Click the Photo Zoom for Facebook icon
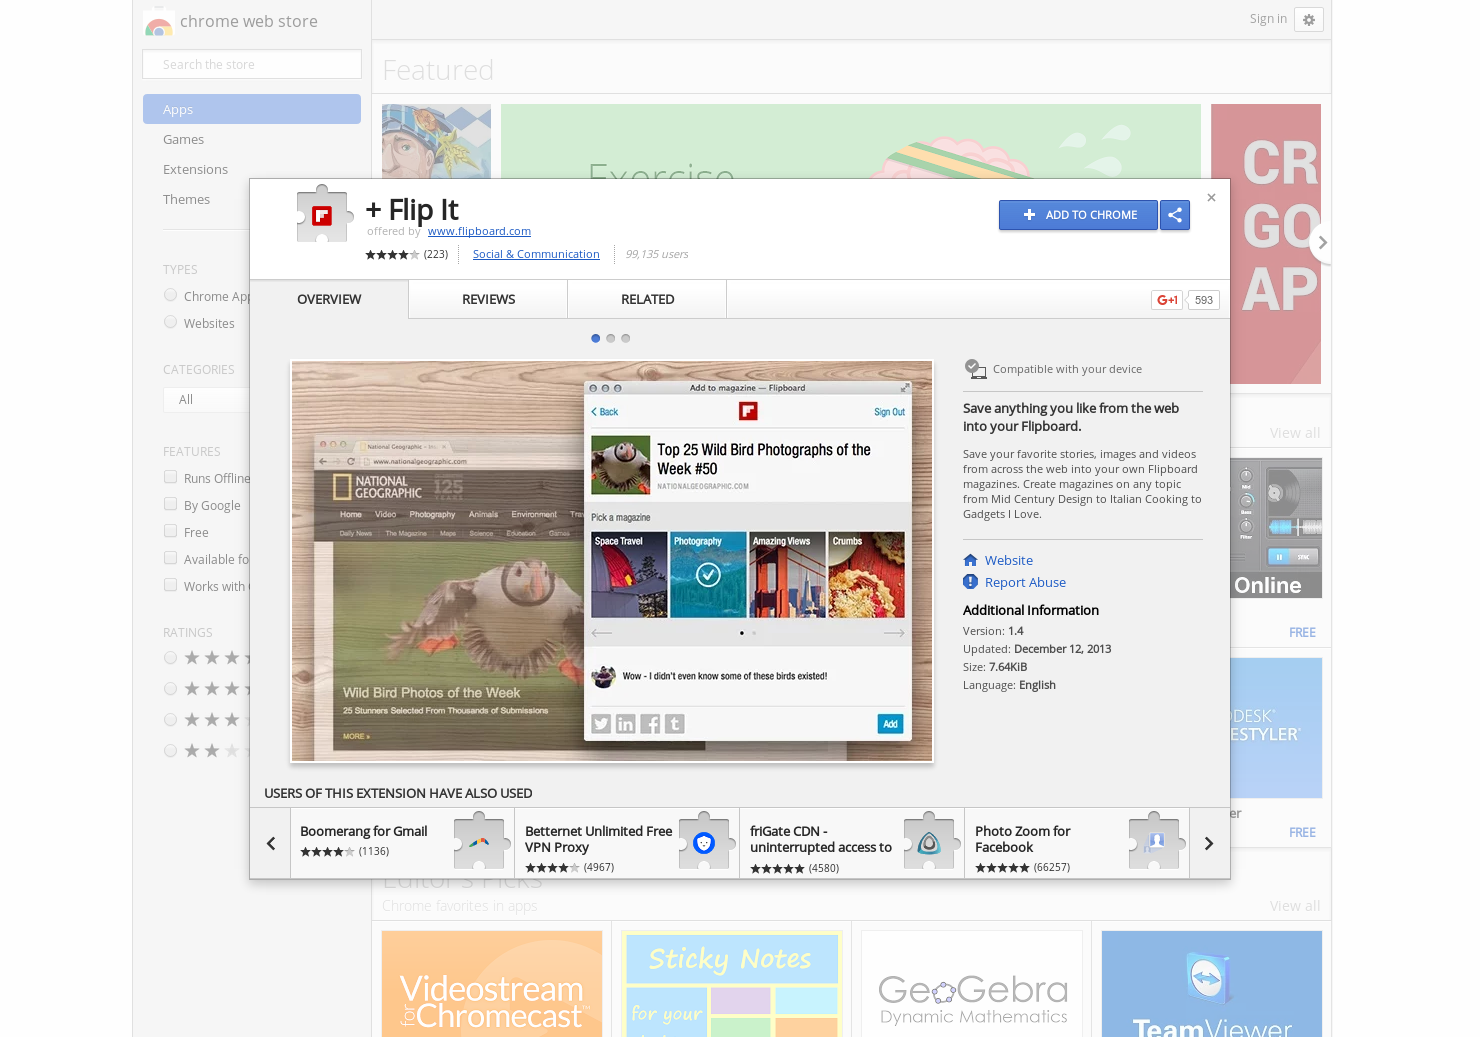Screen dimensions: 1480x1037 pyautogui.click(x=1155, y=842)
